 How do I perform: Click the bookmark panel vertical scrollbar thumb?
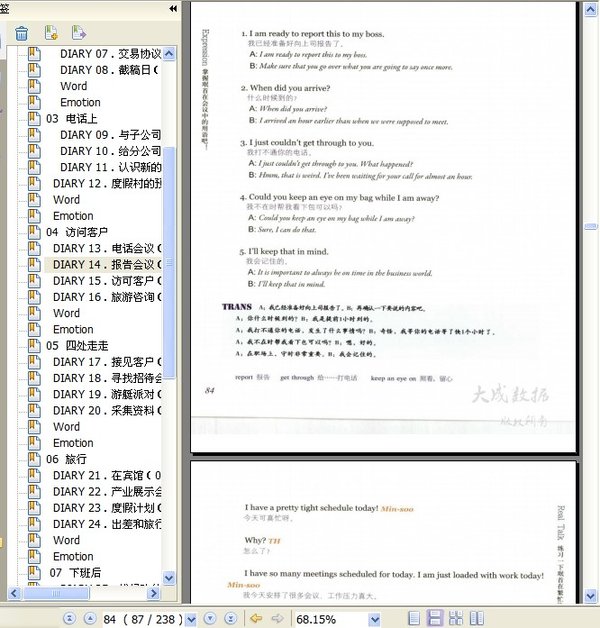click(169, 262)
